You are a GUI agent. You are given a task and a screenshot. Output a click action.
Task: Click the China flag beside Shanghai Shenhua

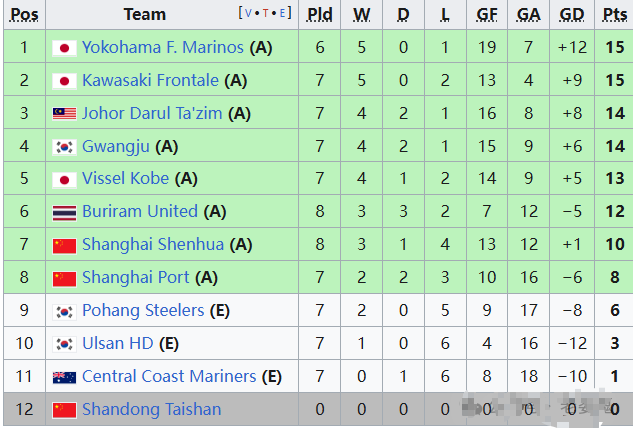pos(64,245)
